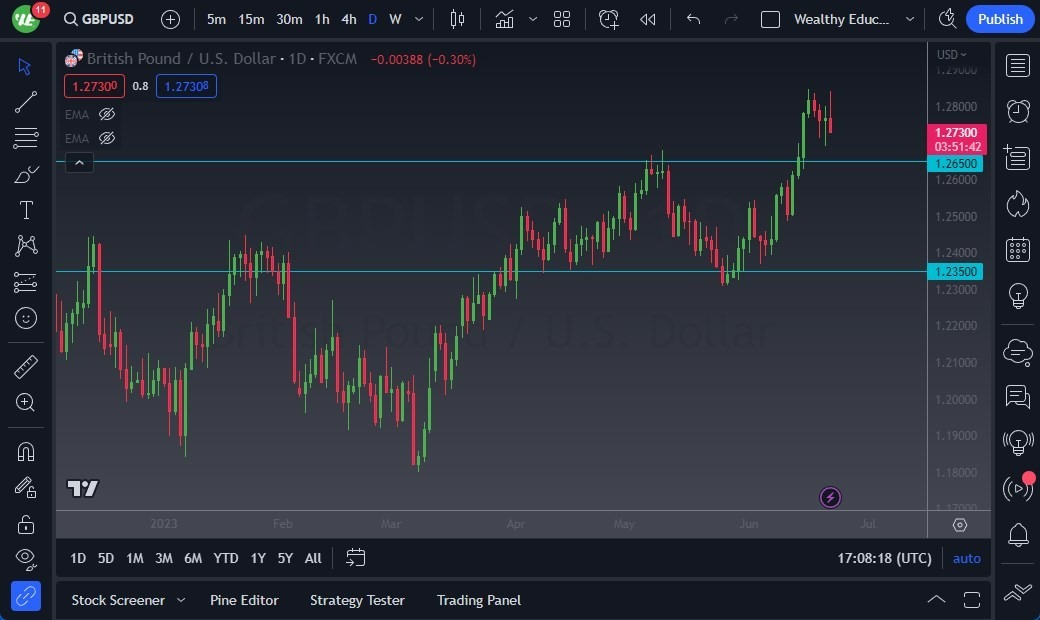The image size is (1040, 620).
Task: Expand the timeframe dropdown beside W
Action: pyautogui.click(x=418, y=19)
